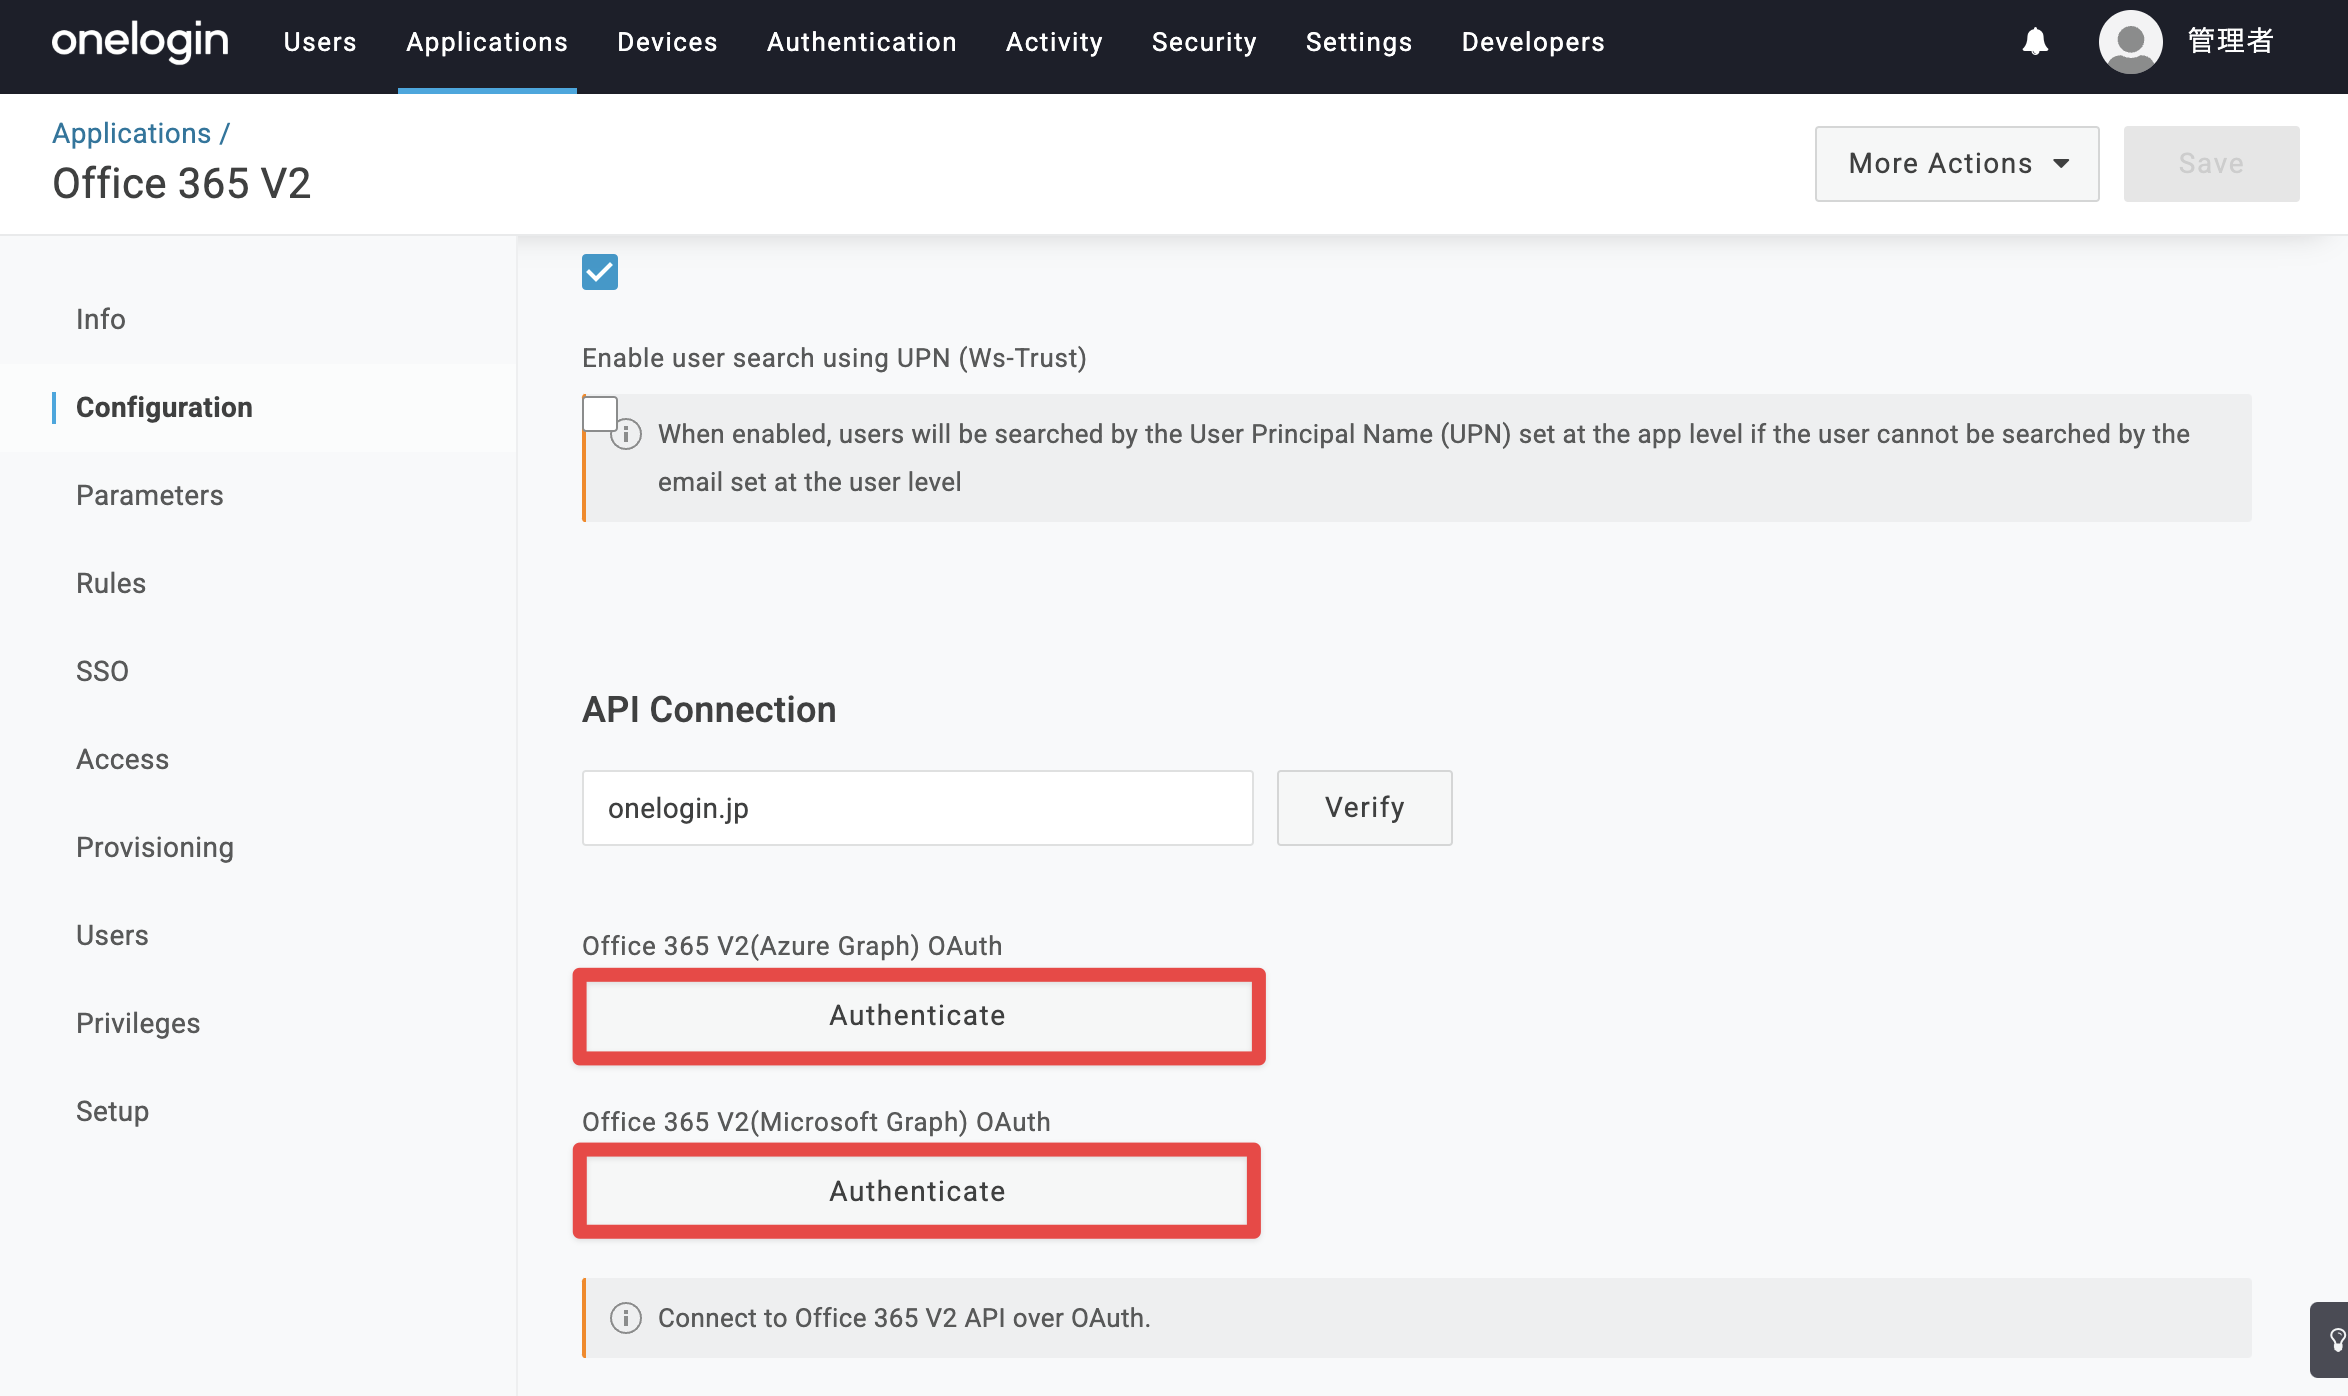The width and height of the screenshot is (2348, 1396).
Task: Open the user avatar profile menu
Action: click(2130, 42)
